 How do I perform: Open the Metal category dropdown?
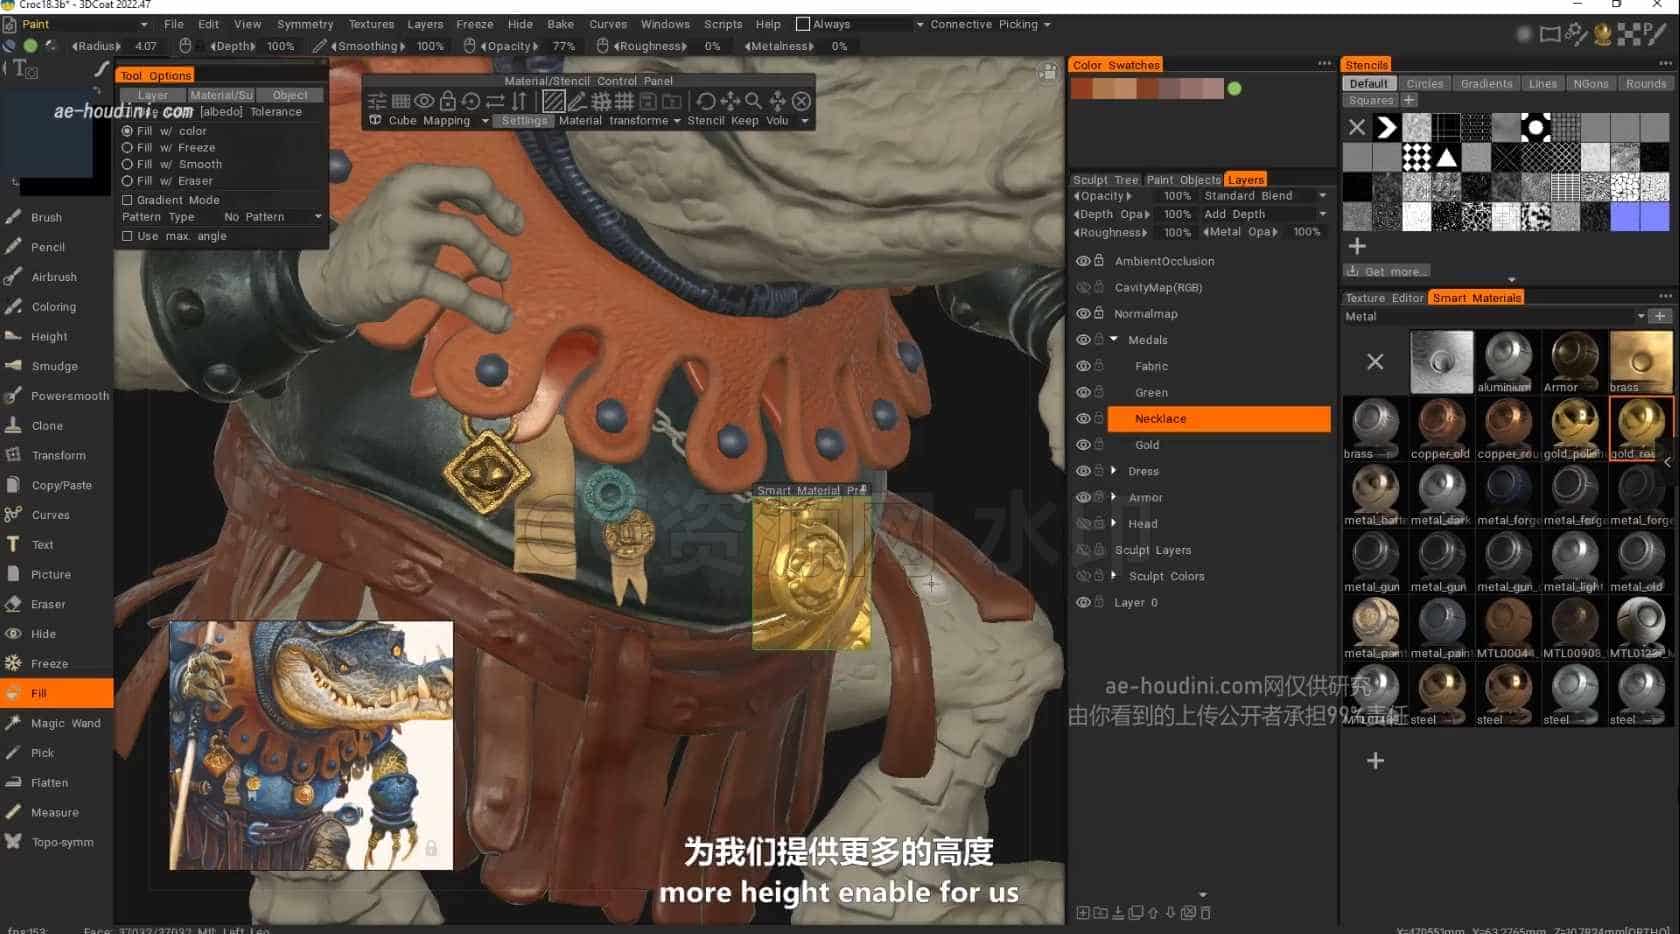(1494, 316)
